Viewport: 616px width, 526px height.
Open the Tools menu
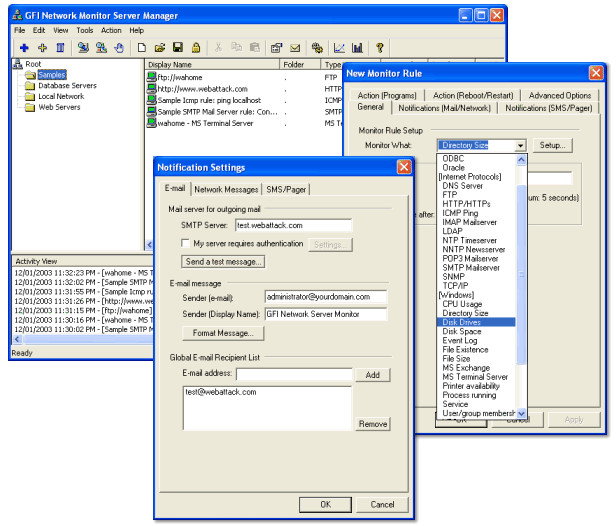84,30
